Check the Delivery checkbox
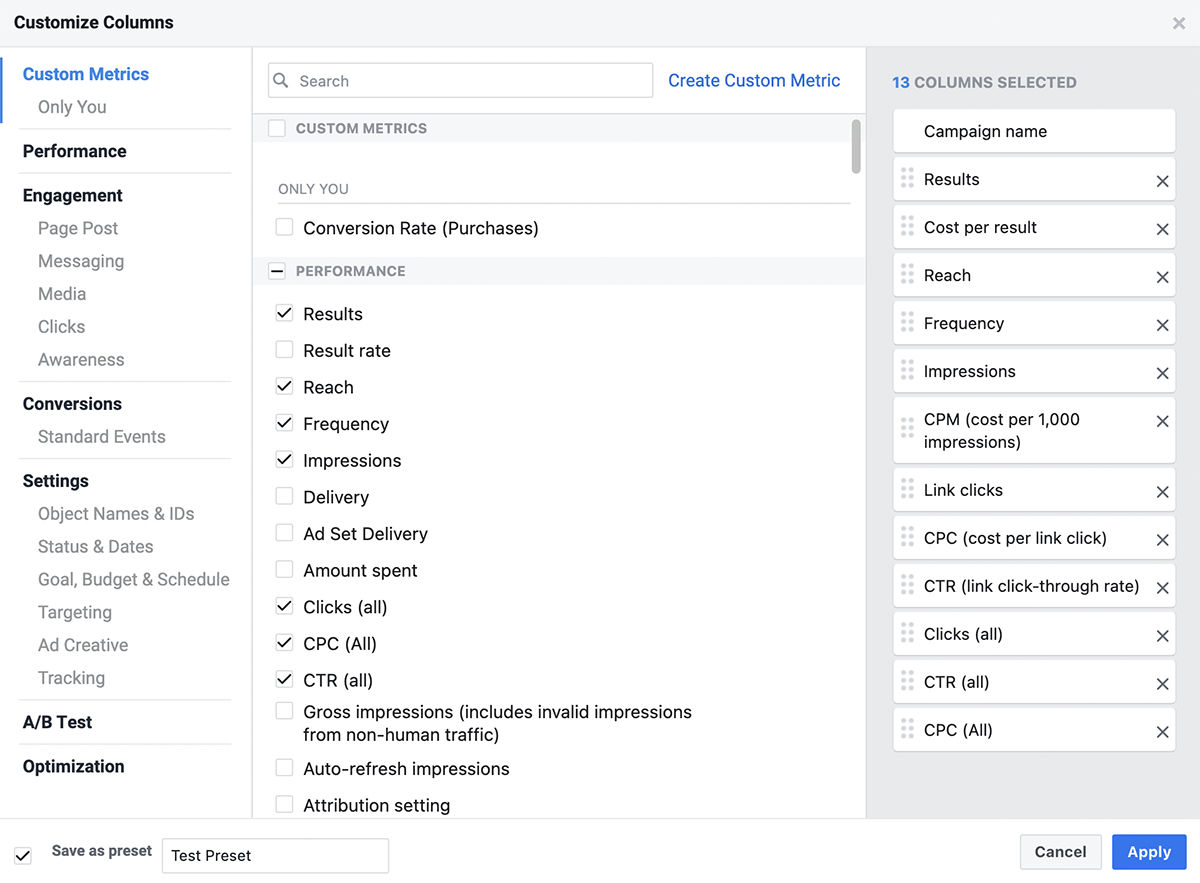The height and width of the screenshot is (883, 1200). click(x=284, y=496)
